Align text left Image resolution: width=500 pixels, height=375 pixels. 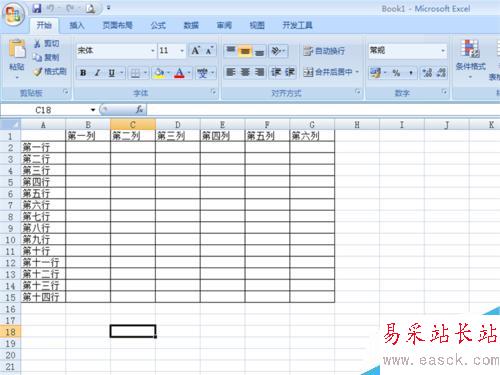tap(231, 72)
